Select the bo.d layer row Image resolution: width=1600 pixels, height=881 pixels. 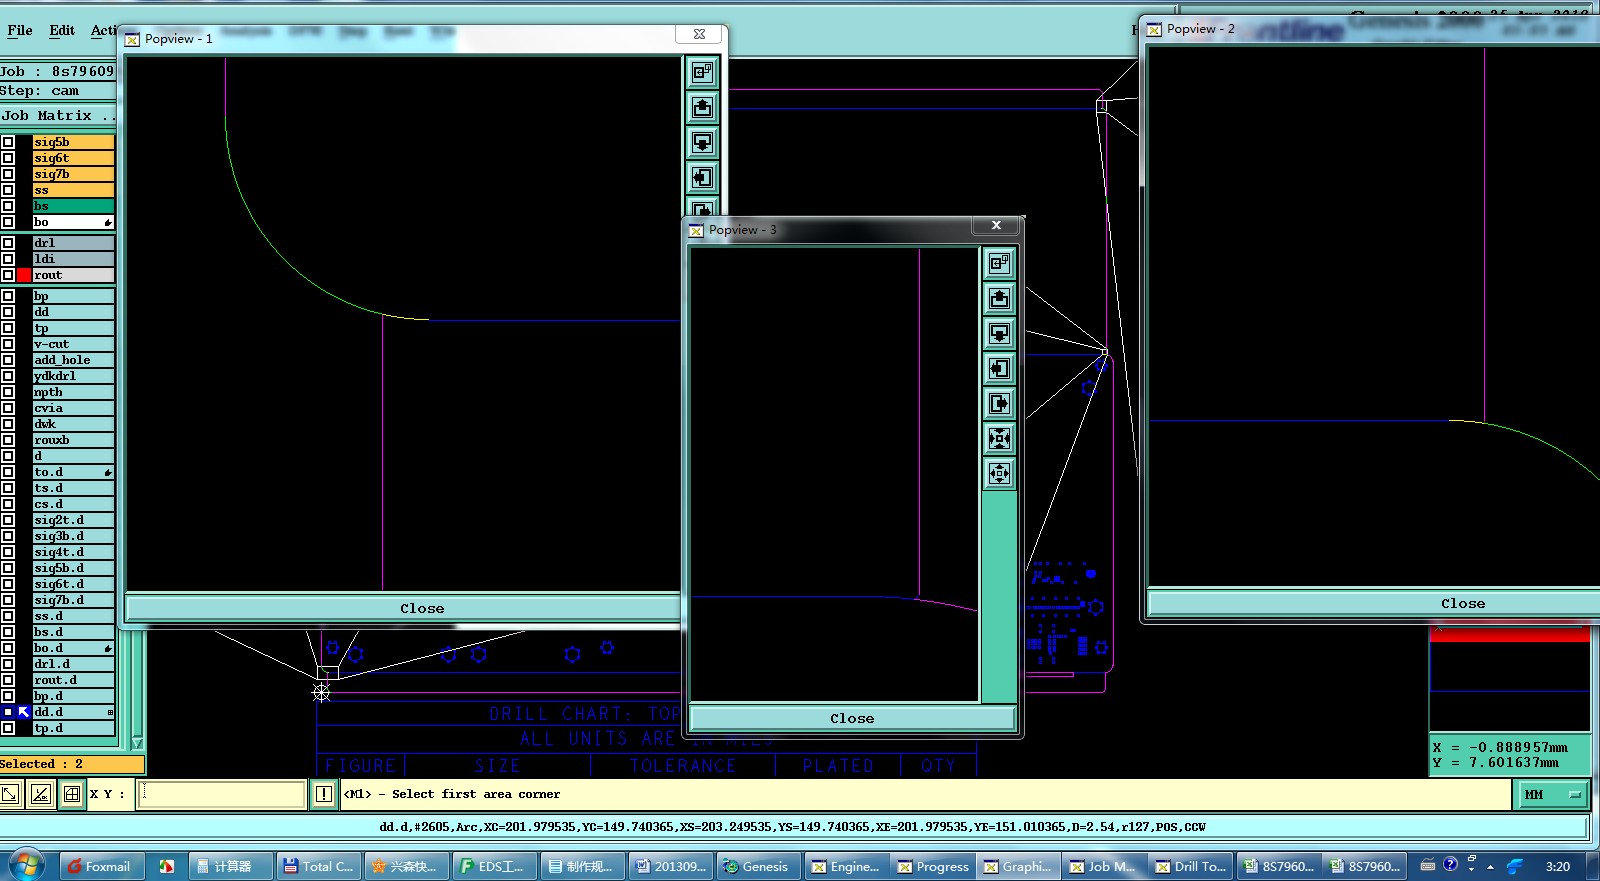[x=74, y=648]
